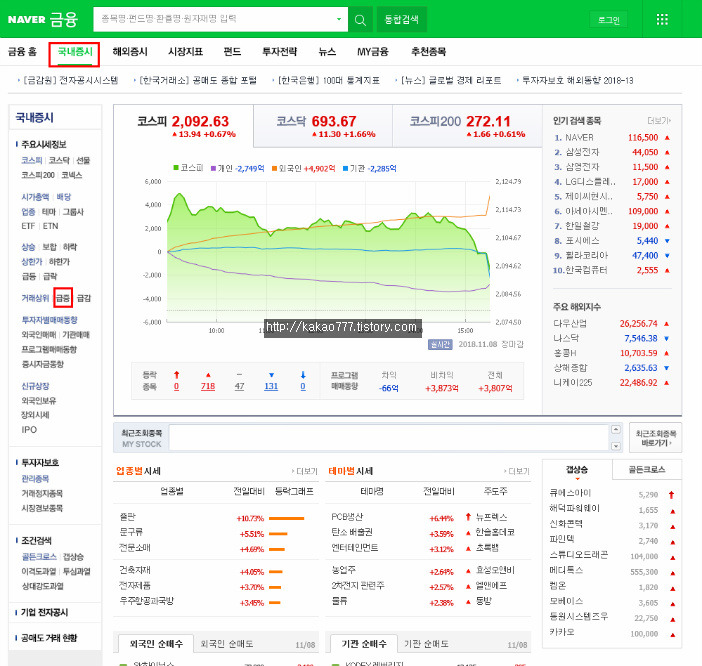Open the 뉴스 menu
This screenshot has height=666, width=702.
coord(327,52)
